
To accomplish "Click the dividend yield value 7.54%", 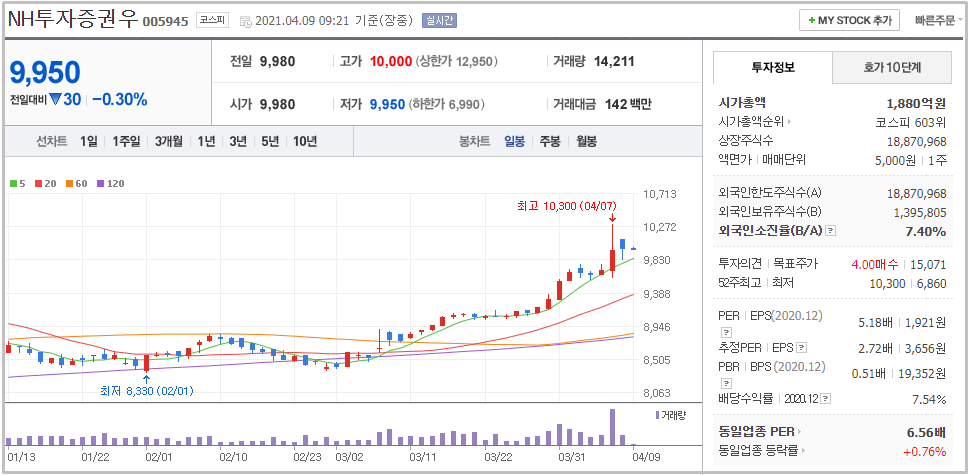I will click(929, 400).
